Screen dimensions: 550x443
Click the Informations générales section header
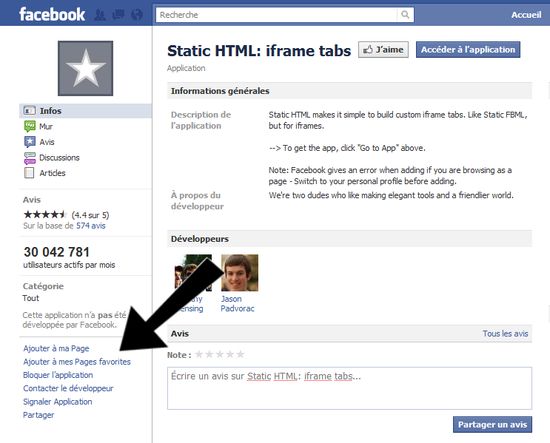(x=349, y=91)
